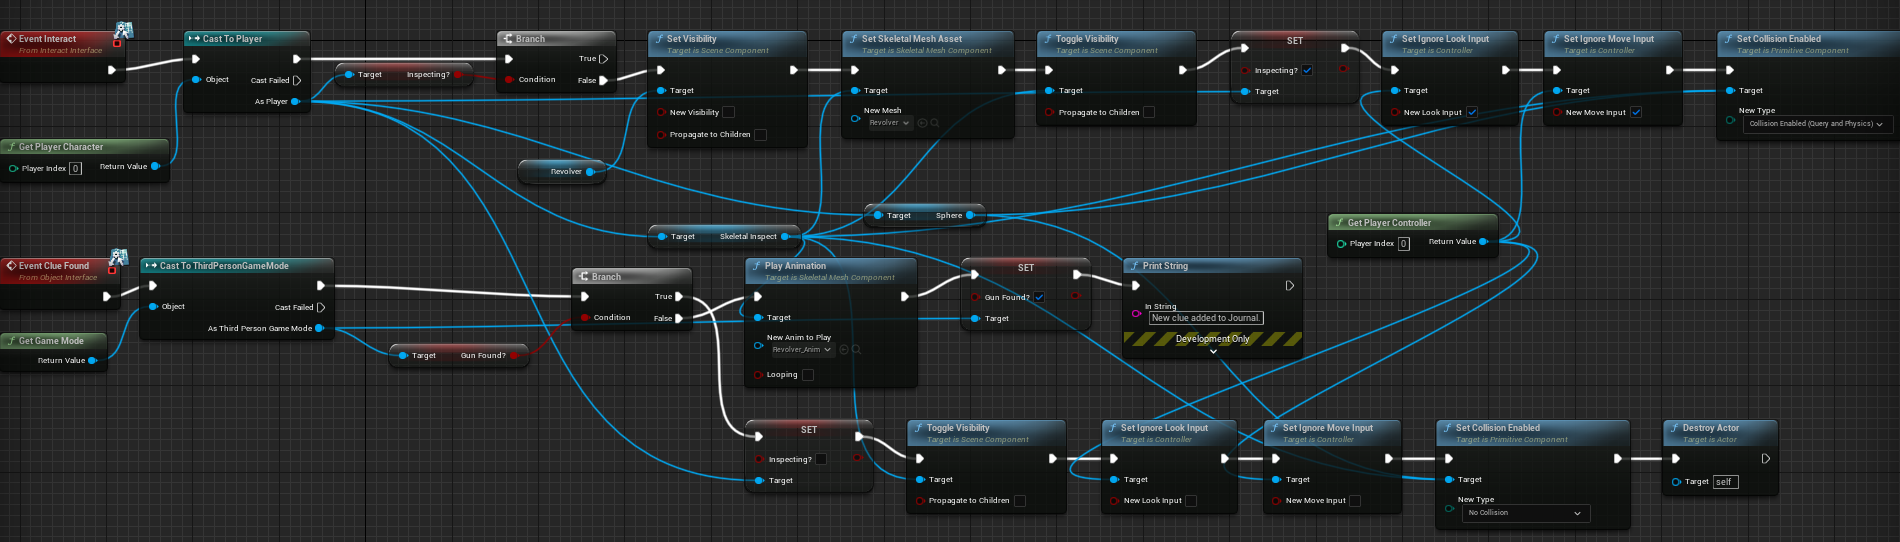This screenshot has height=542, width=1900.
Task: Click the Player Index field in Get Player Character
Action: pos(75,168)
